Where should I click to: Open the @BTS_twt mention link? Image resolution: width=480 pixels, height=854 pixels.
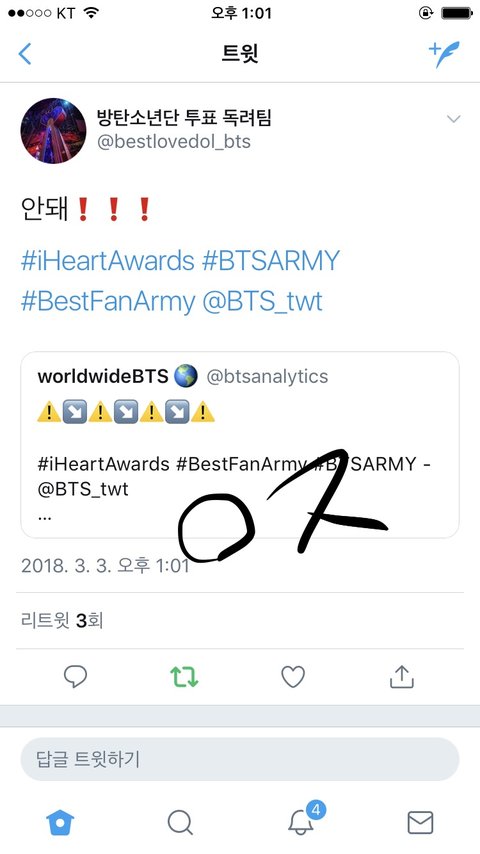click(263, 301)
